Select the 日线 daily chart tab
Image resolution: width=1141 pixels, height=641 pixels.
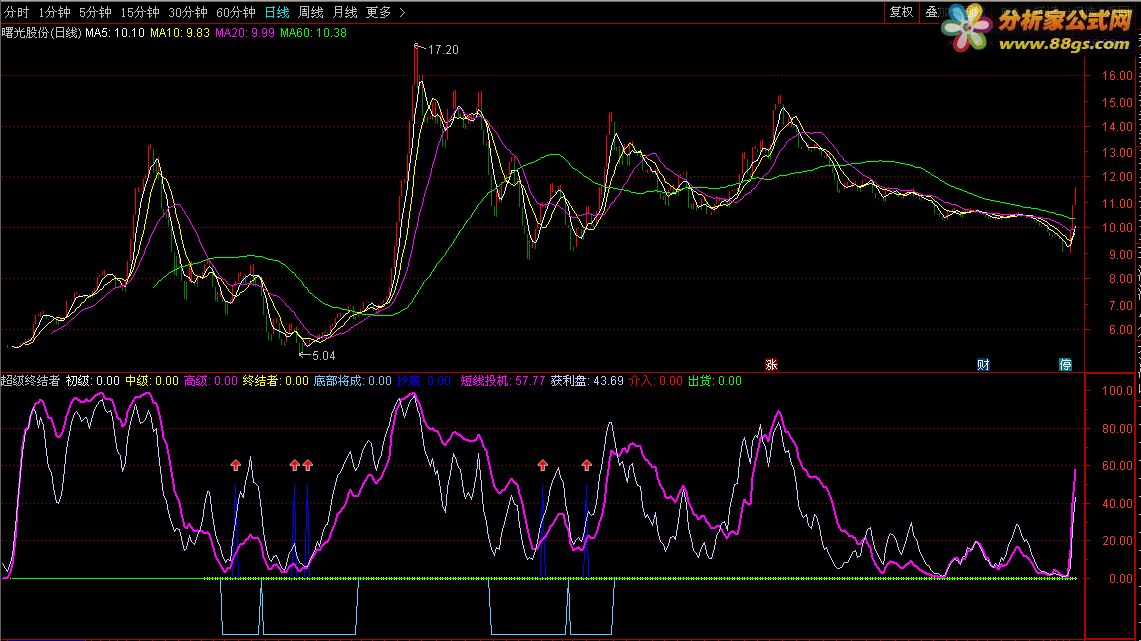(277, 12)
